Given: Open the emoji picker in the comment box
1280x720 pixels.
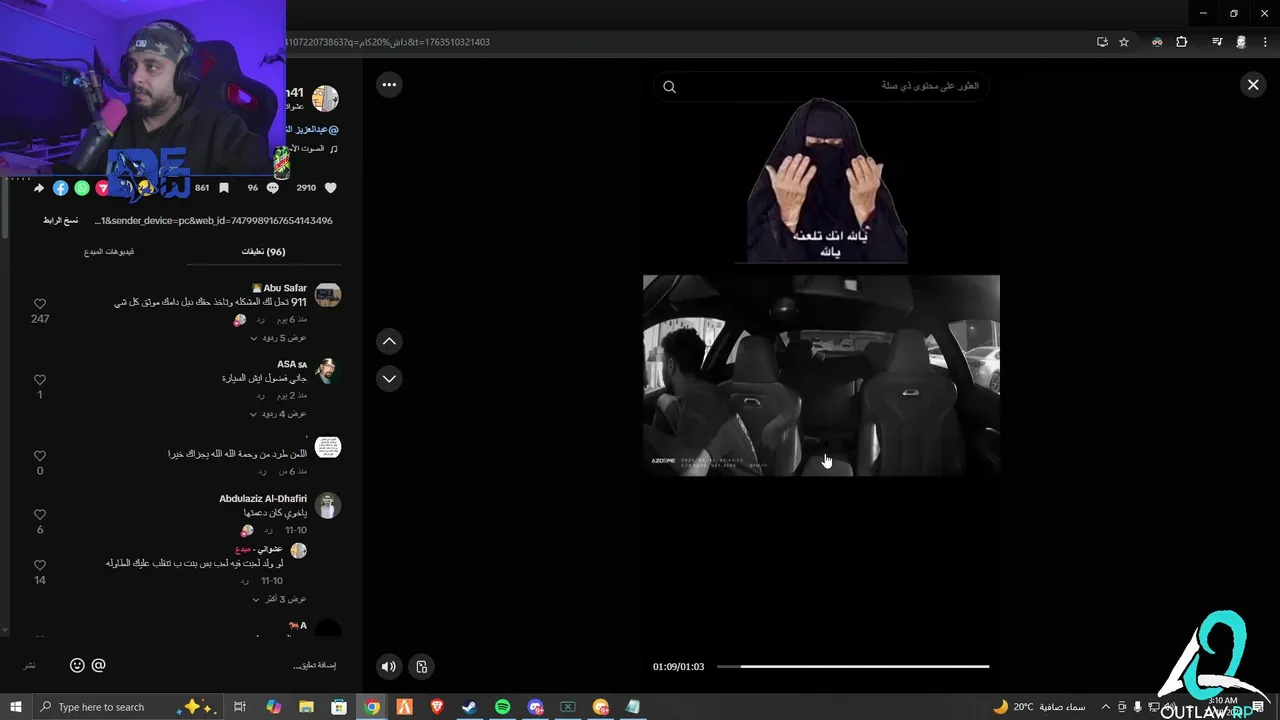Looking at the screenshot, I should pyautogui.click(x=77, y=665).
